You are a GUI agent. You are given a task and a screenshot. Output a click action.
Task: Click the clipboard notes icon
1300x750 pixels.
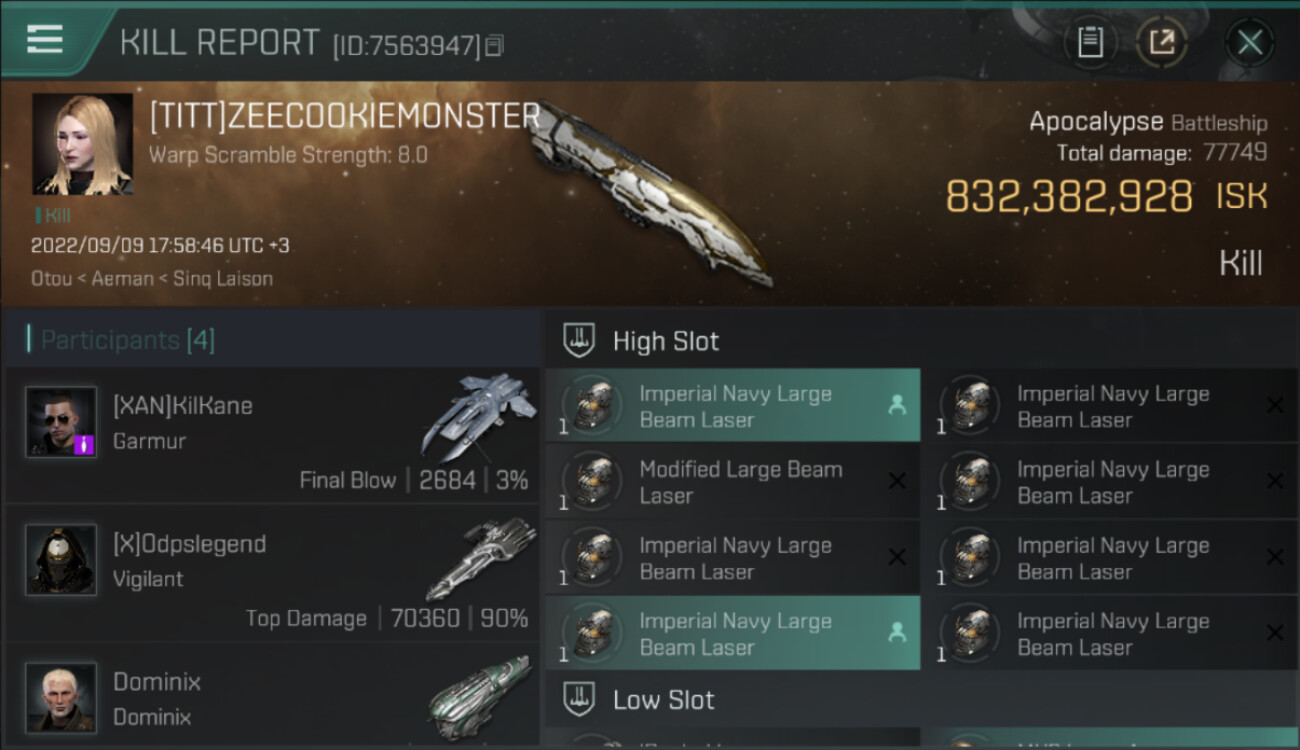tap(1090, 42)
